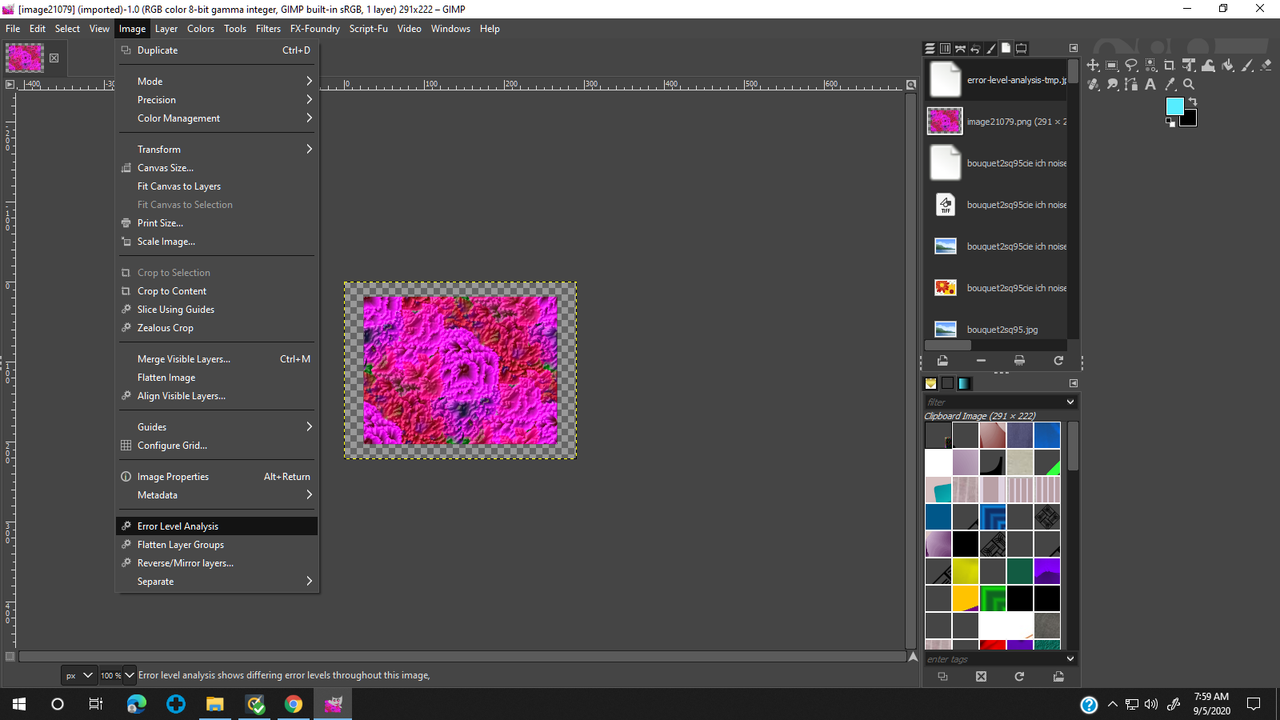Image resolution: width=1280 pixels, height=720 pixels.
Task: Expand the Color Management submenu
Action: tap(217, 118)
